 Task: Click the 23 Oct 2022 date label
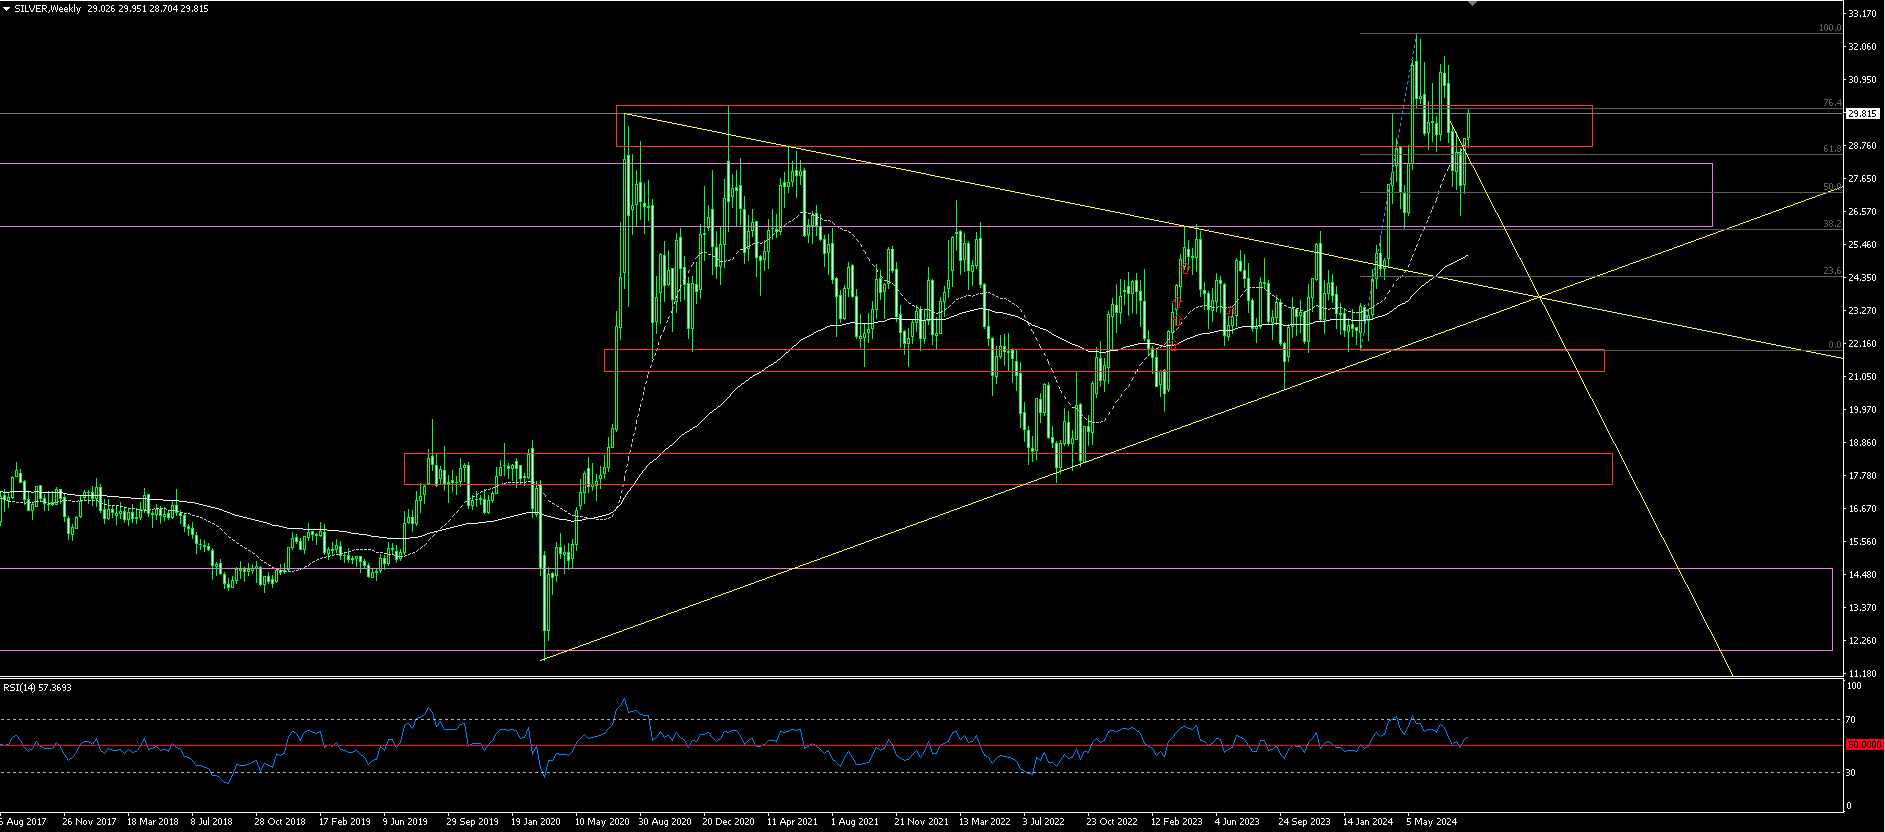[1112, 822]
